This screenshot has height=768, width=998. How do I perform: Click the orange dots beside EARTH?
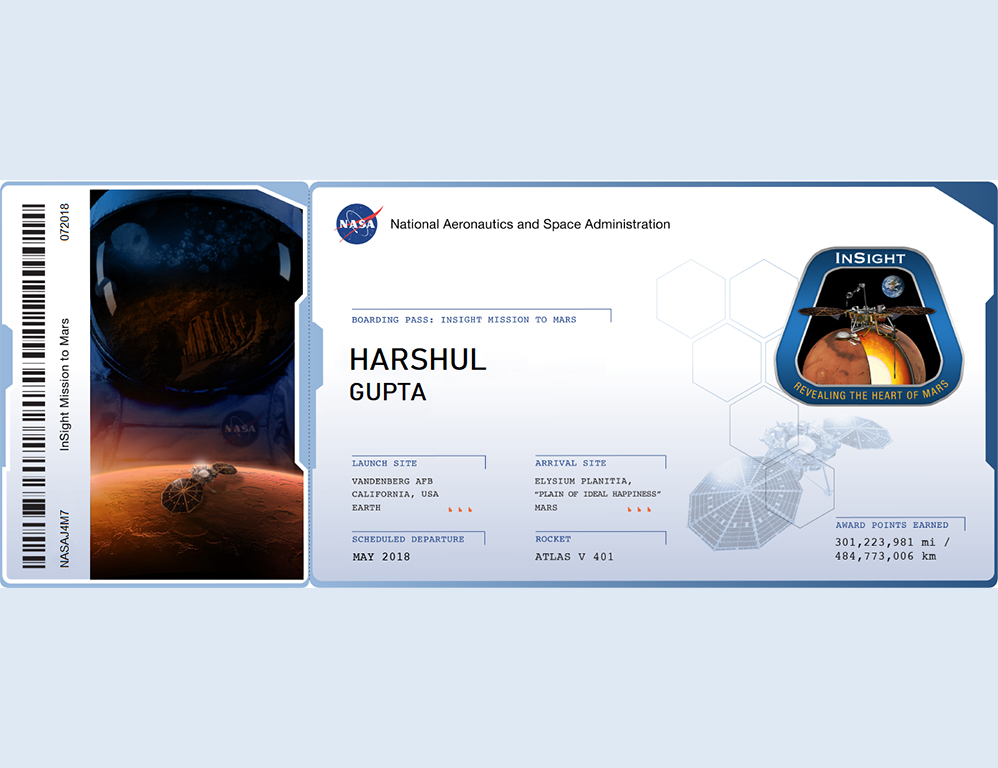click(x=460, y=510)
